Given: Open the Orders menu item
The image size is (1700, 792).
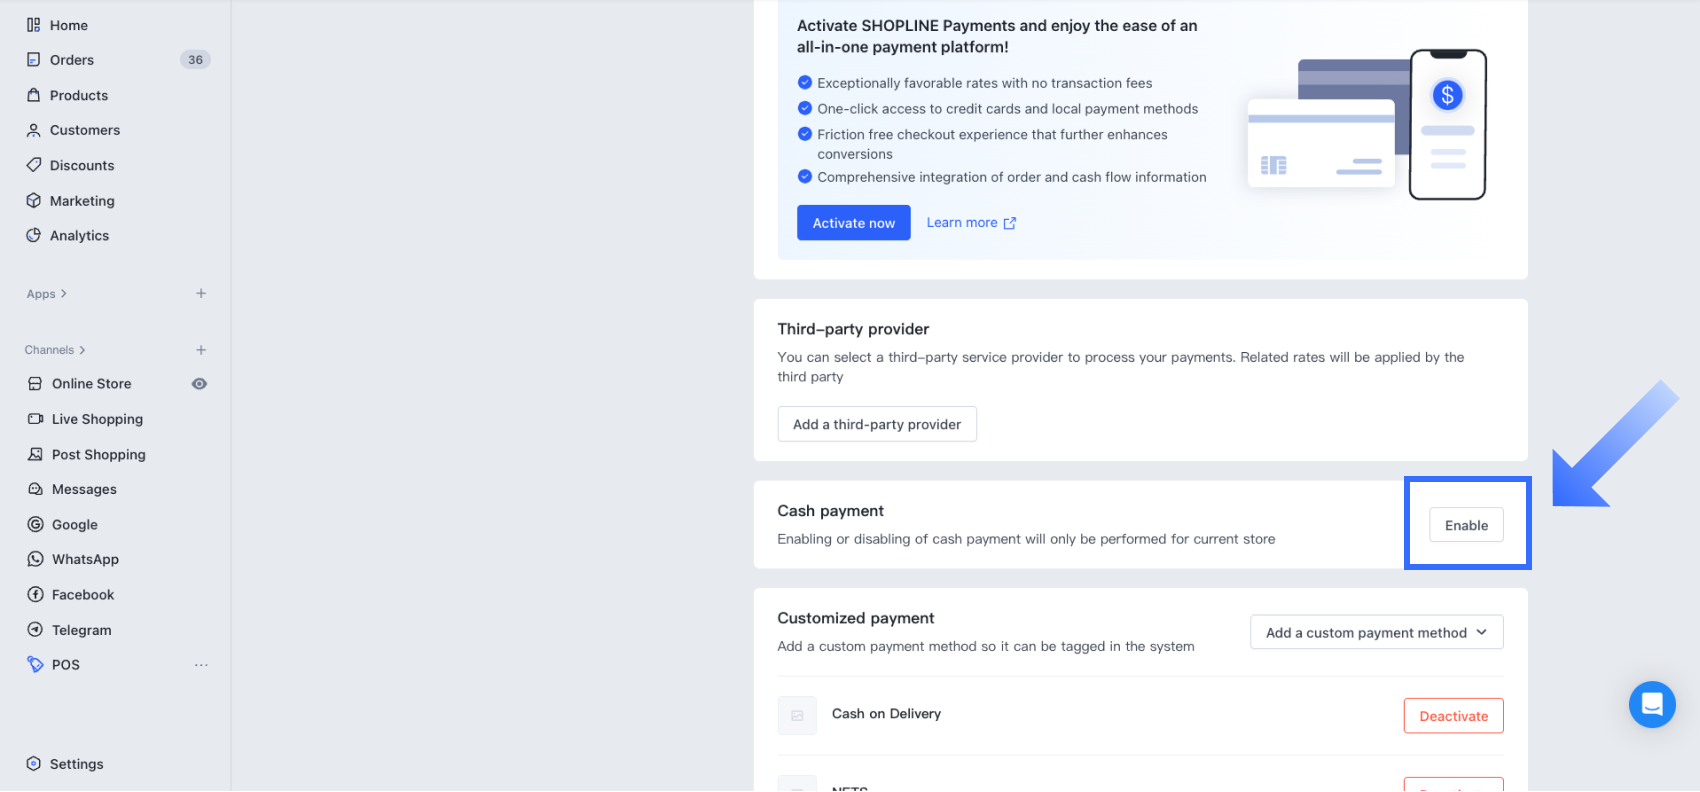Looking at the screenshot, I should (72, 60).
